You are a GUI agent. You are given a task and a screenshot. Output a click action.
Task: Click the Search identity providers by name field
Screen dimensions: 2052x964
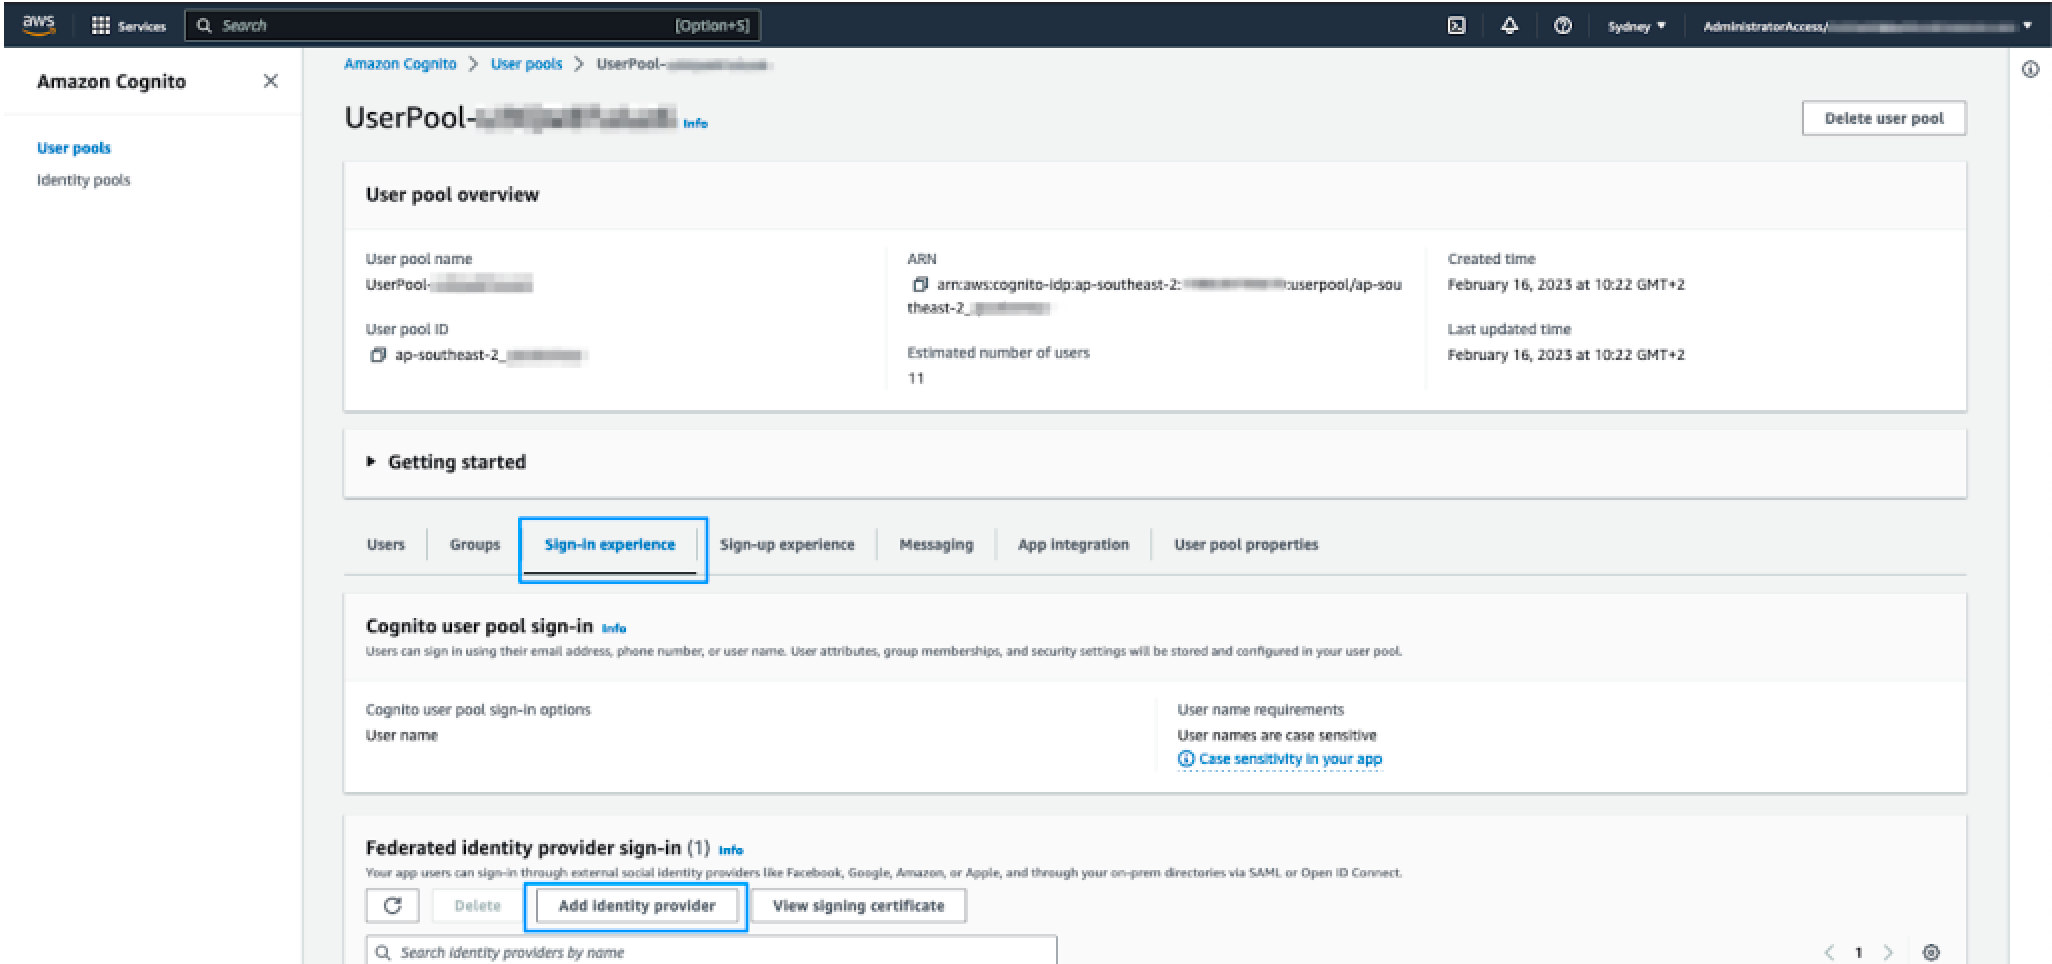(x=710, y=952)
